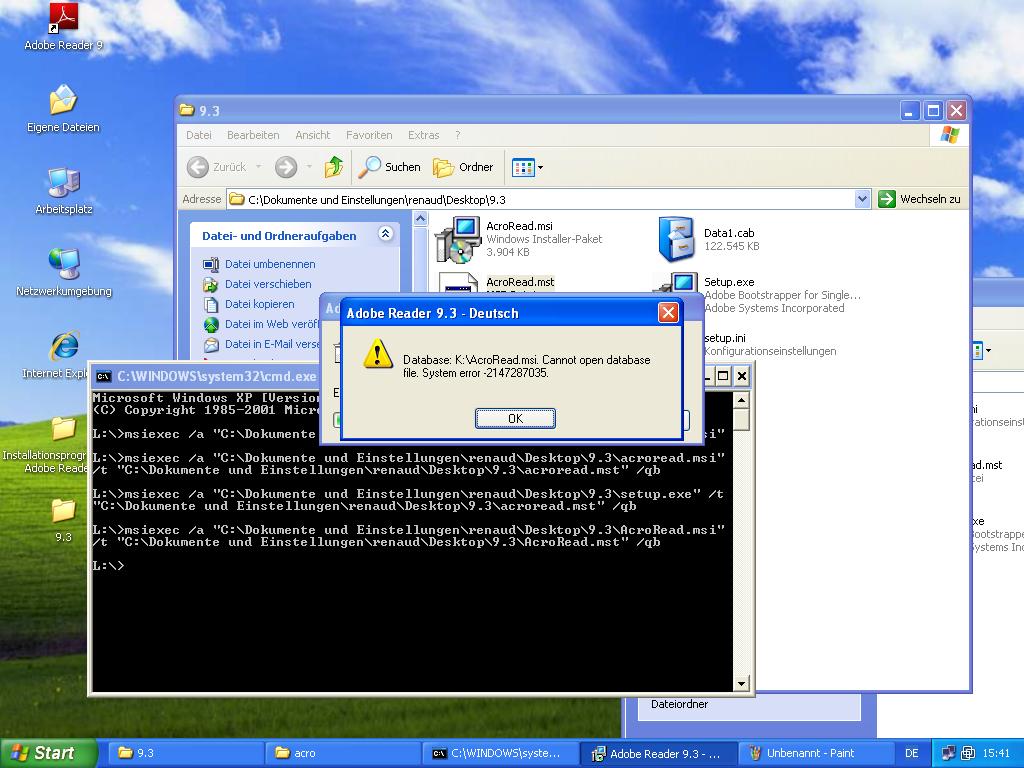
Task: Open the forward history dropdown arrow
Action: coord(309,167)
